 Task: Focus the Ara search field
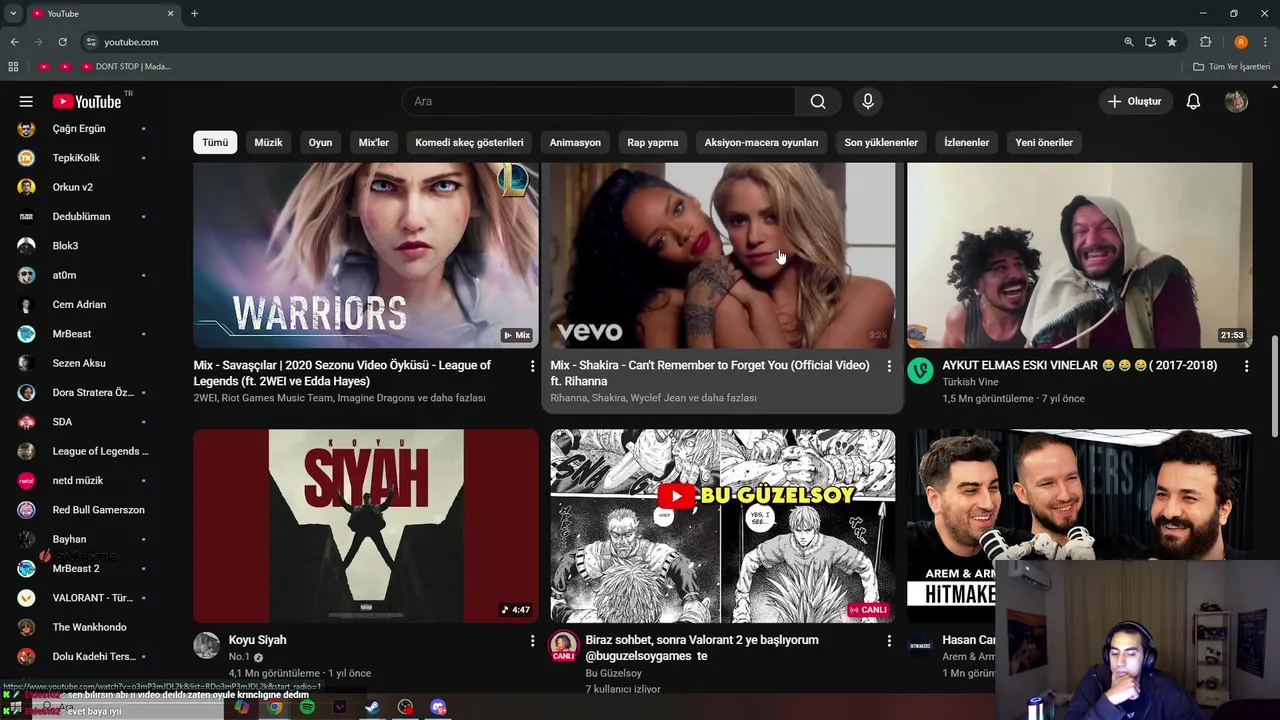pos(599,101)
